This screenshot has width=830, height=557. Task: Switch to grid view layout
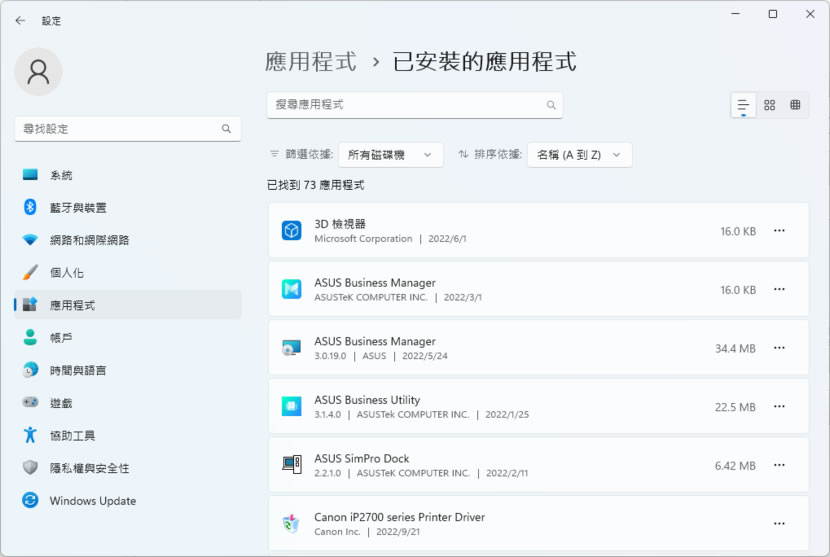pyautogui.click(x=770, y=105)
